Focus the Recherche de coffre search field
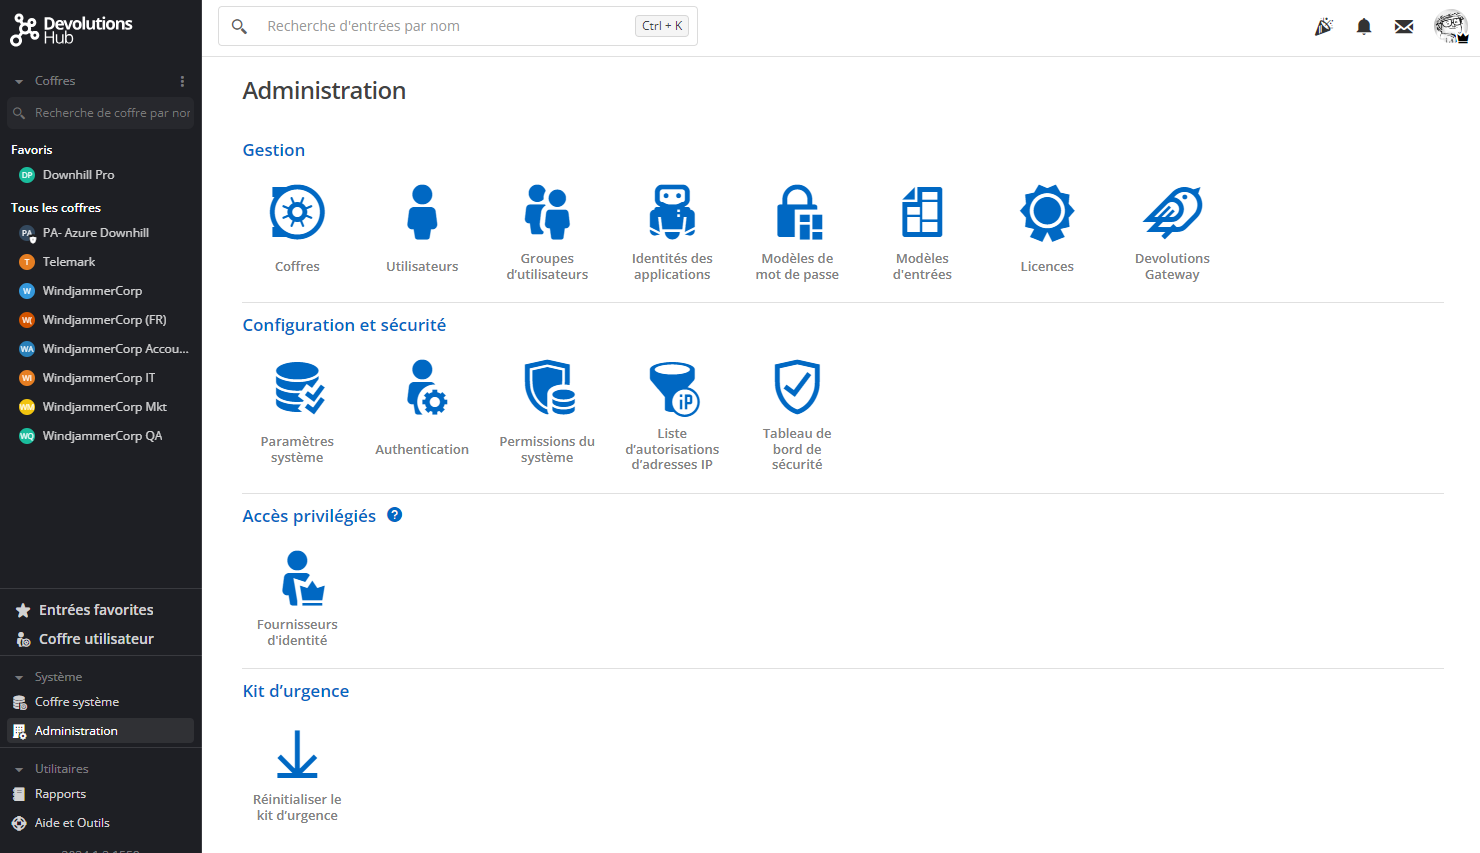Image resolution: width=1480 pixels, height=853 pixels. tap(100, 113)
